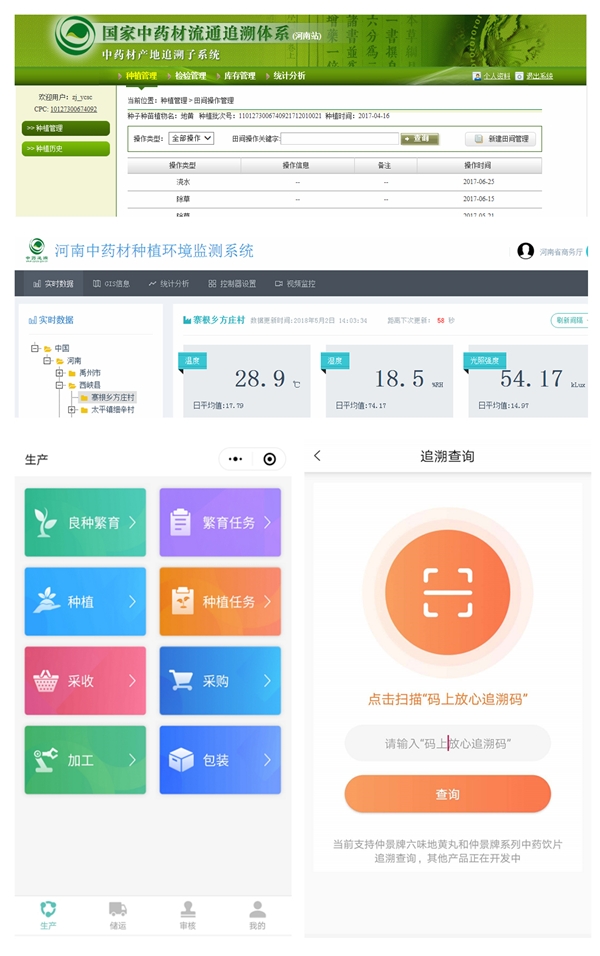Open the 采购 shopping cart tile
Viewport: 600px width, 956px height.
coord(220,680)
